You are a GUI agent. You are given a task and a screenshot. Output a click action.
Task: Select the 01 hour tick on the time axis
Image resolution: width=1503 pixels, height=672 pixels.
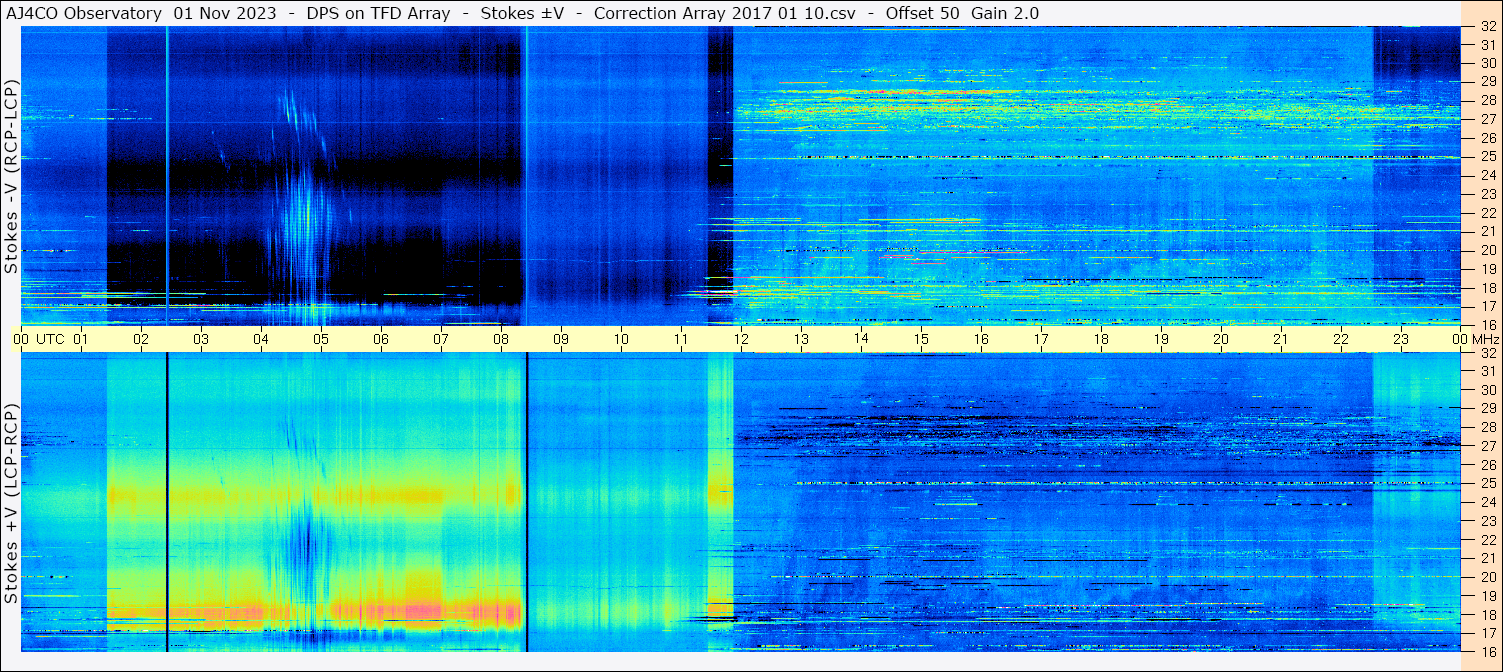click(81, 340)
